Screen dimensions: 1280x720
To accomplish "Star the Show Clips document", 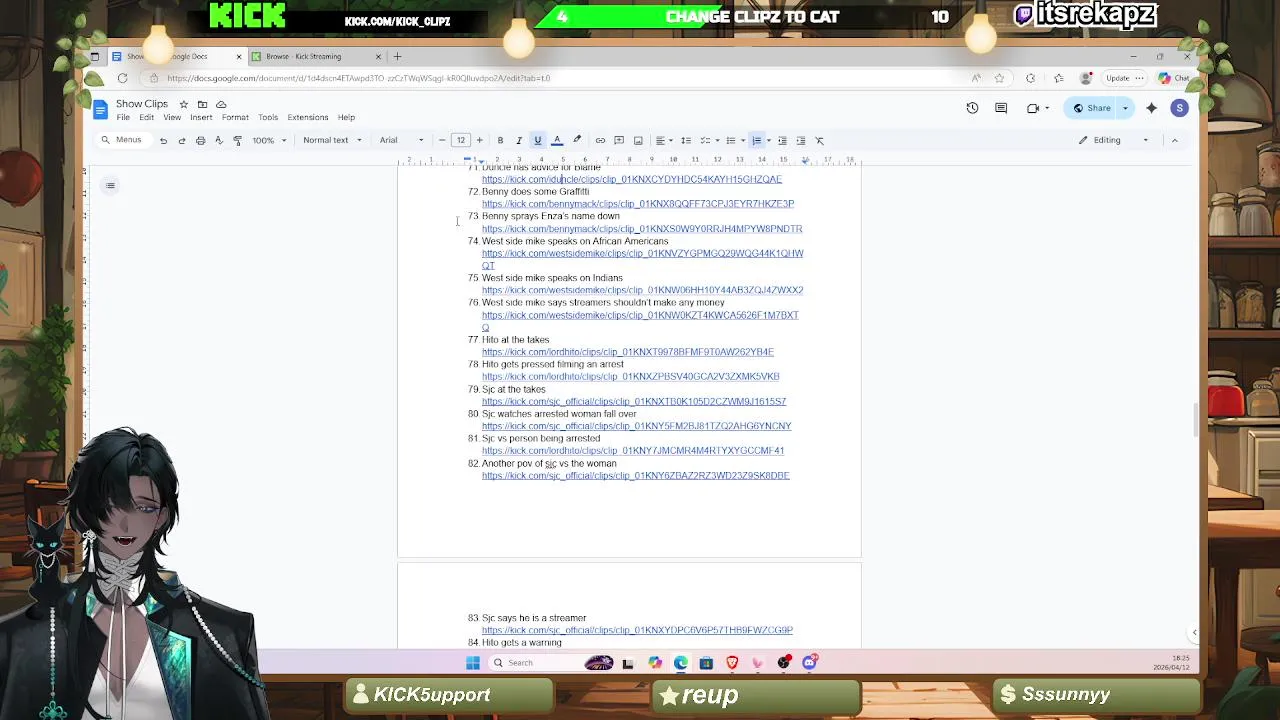I will pyautogui.click(x=183, y=104).
